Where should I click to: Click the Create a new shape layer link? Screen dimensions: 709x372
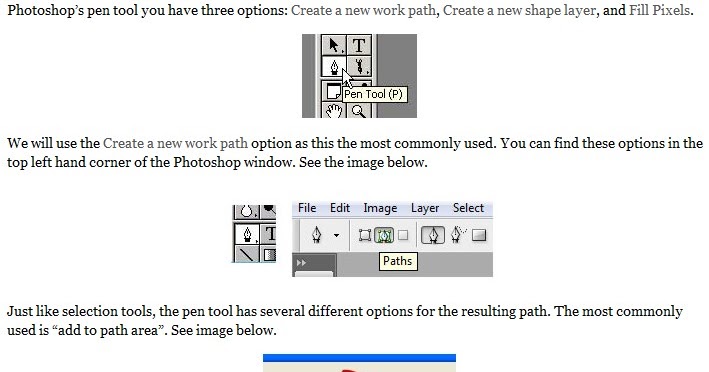520,10
